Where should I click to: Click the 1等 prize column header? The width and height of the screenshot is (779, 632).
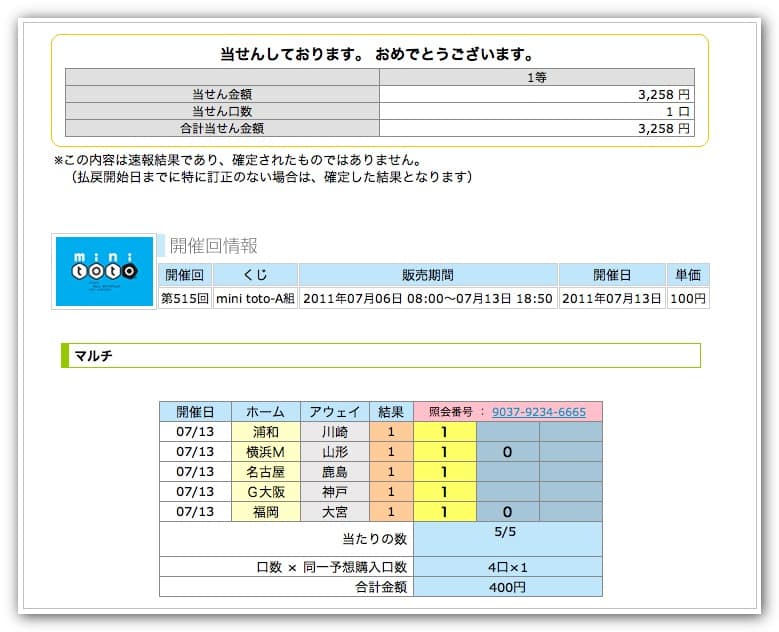(536, 76)
